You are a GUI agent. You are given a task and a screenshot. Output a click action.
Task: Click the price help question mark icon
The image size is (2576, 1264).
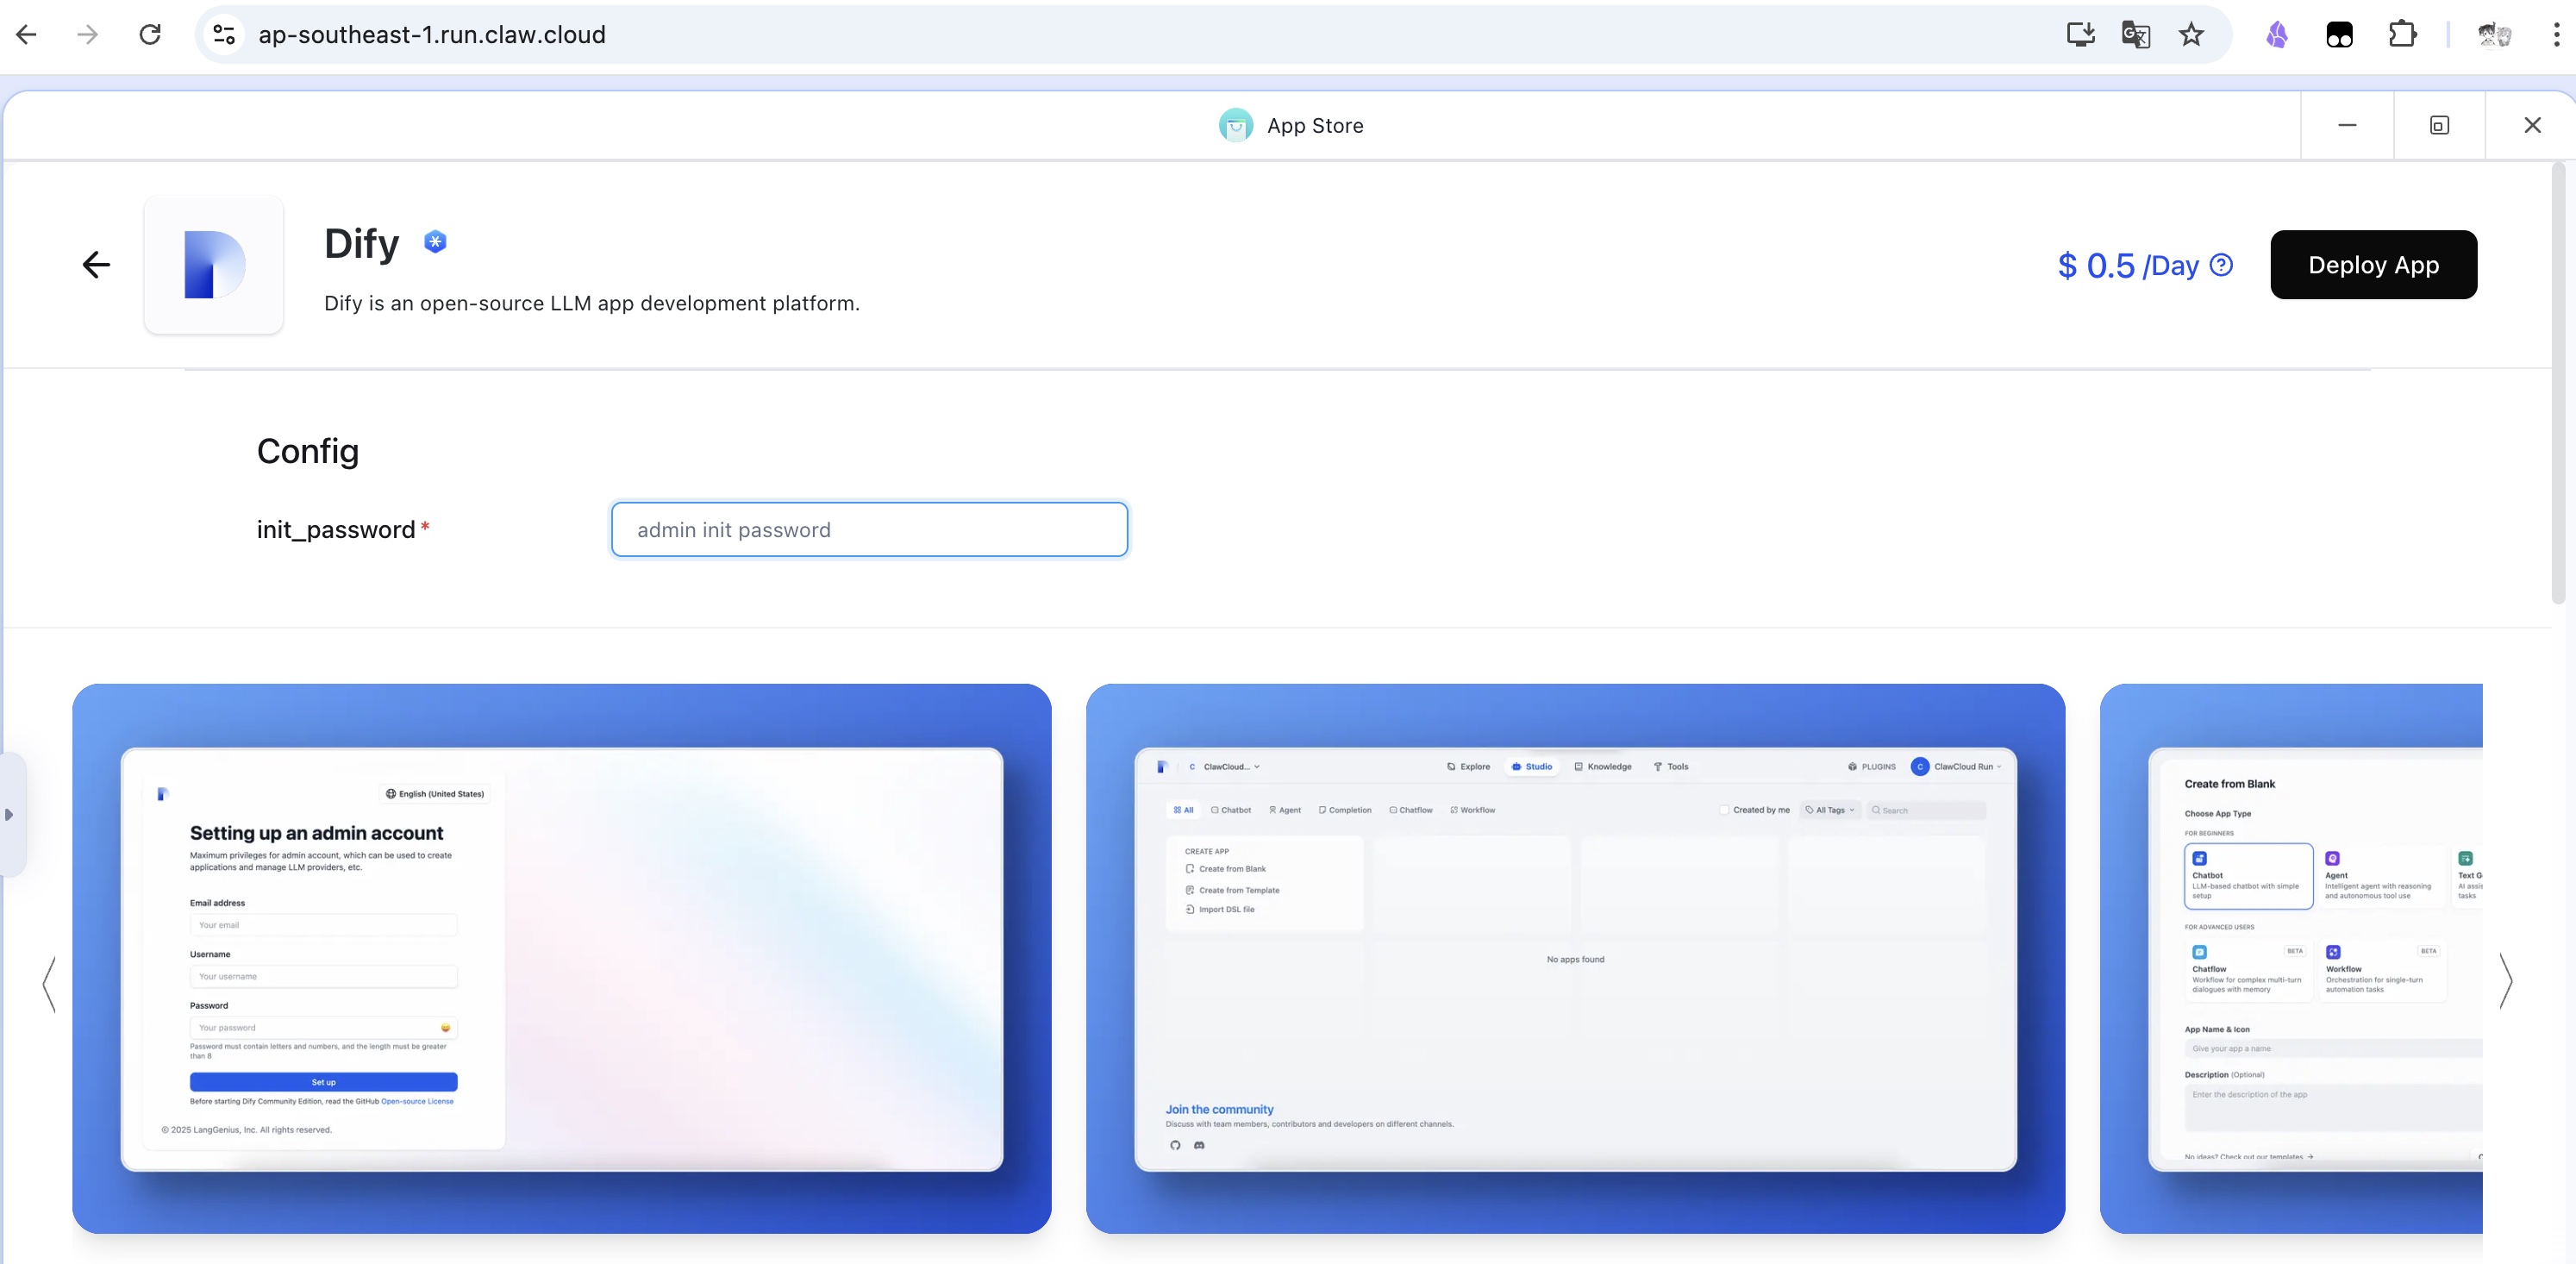pyautogui.click(x=2221, y=265)
